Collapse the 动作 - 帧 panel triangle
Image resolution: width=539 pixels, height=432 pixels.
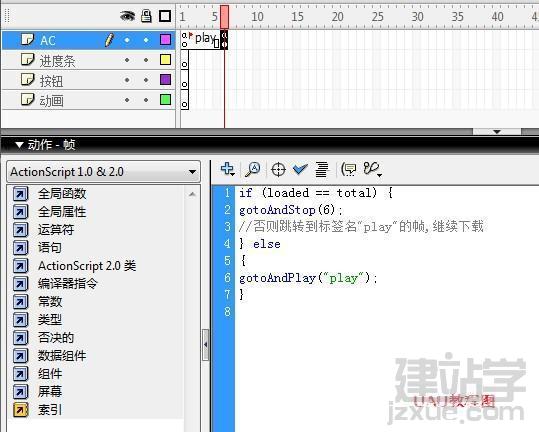[x=19, y=145]
